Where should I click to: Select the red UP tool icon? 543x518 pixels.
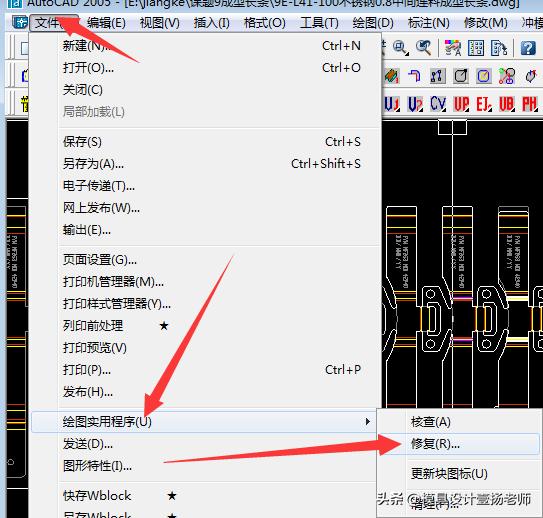(461, 104)
